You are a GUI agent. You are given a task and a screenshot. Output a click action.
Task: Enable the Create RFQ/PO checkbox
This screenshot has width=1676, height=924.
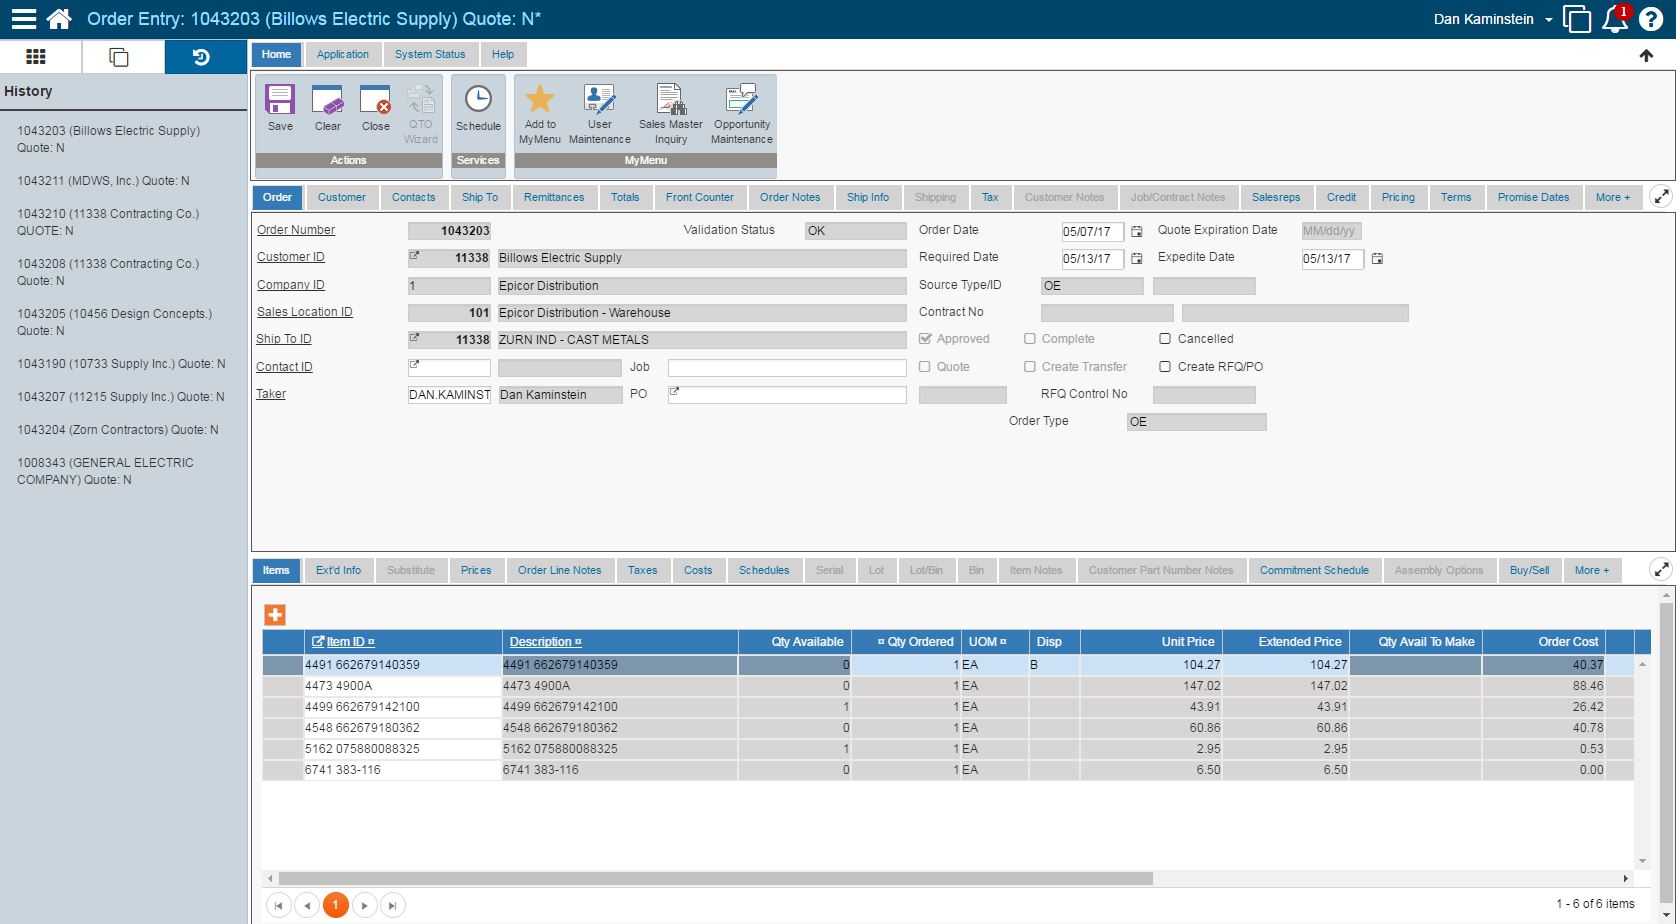1165,367
